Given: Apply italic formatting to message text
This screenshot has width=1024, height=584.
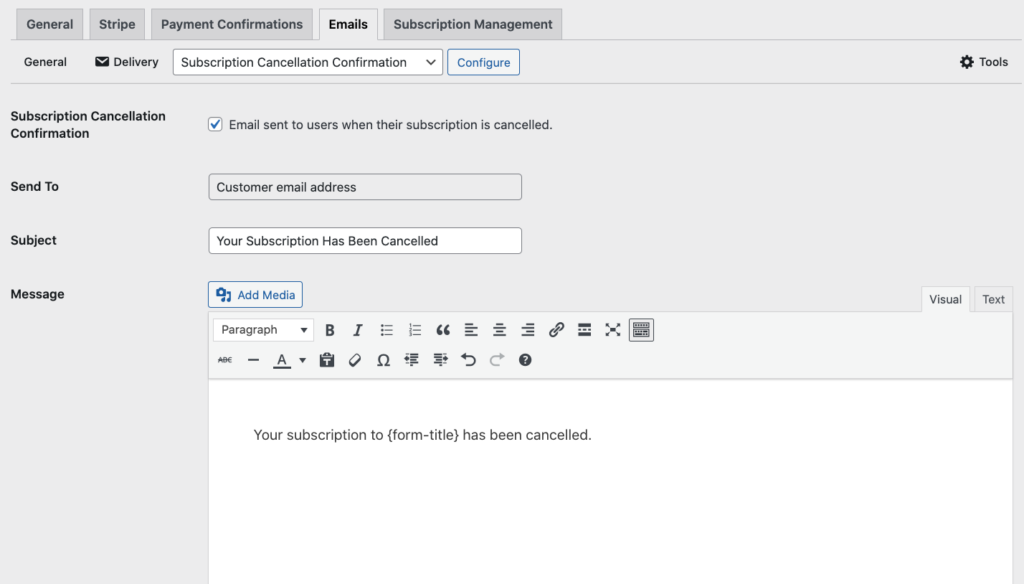Looking at the screenshot, I should coord(358,330).
